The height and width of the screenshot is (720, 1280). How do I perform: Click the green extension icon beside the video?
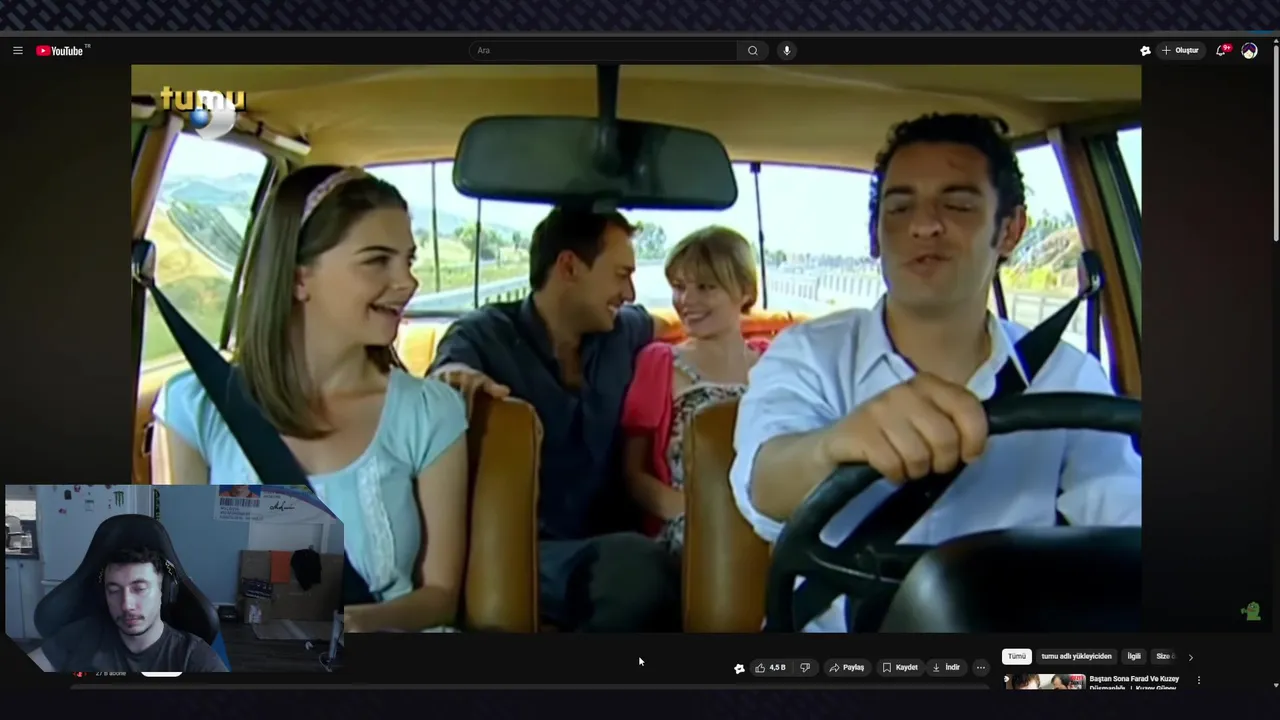point(1251,611)
